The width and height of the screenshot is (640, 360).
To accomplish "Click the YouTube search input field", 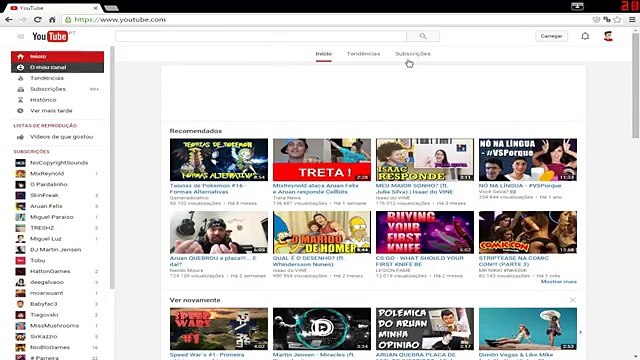I will (x=261, y=36).
